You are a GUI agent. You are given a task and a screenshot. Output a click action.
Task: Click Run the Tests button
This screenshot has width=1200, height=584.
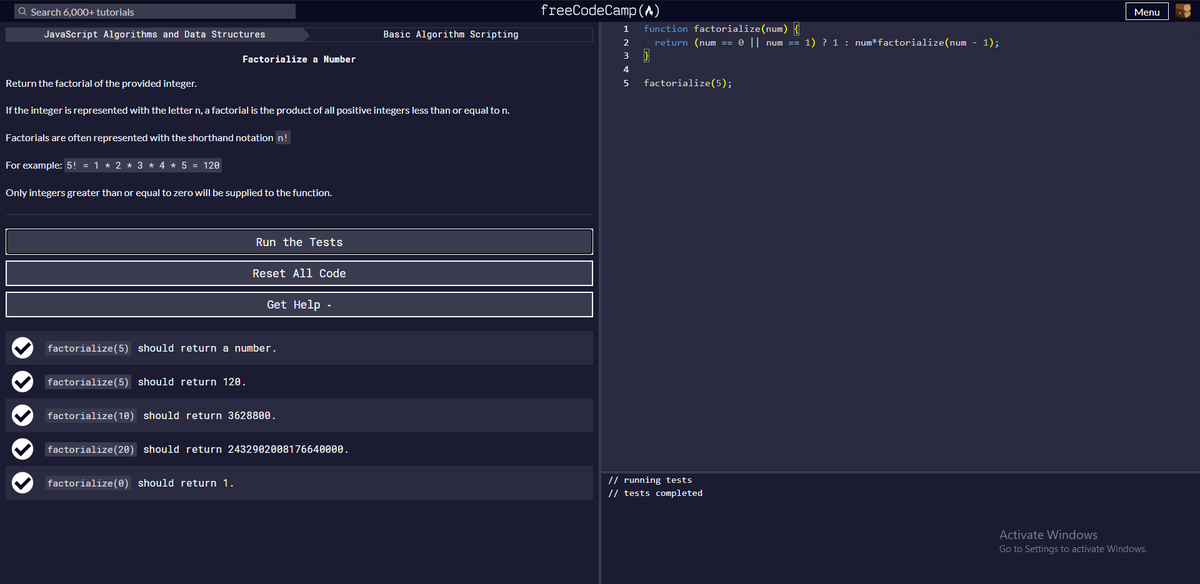click(x=299, y=242)
